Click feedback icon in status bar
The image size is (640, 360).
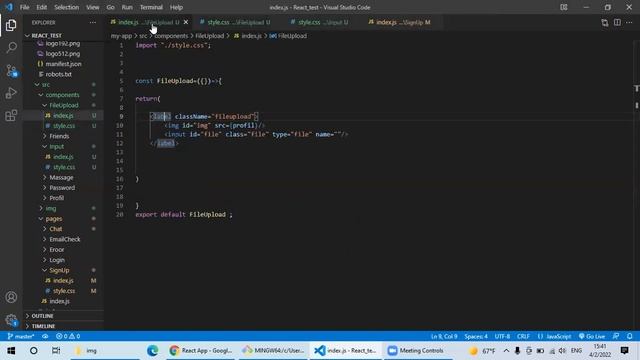[x=616, y=336]
